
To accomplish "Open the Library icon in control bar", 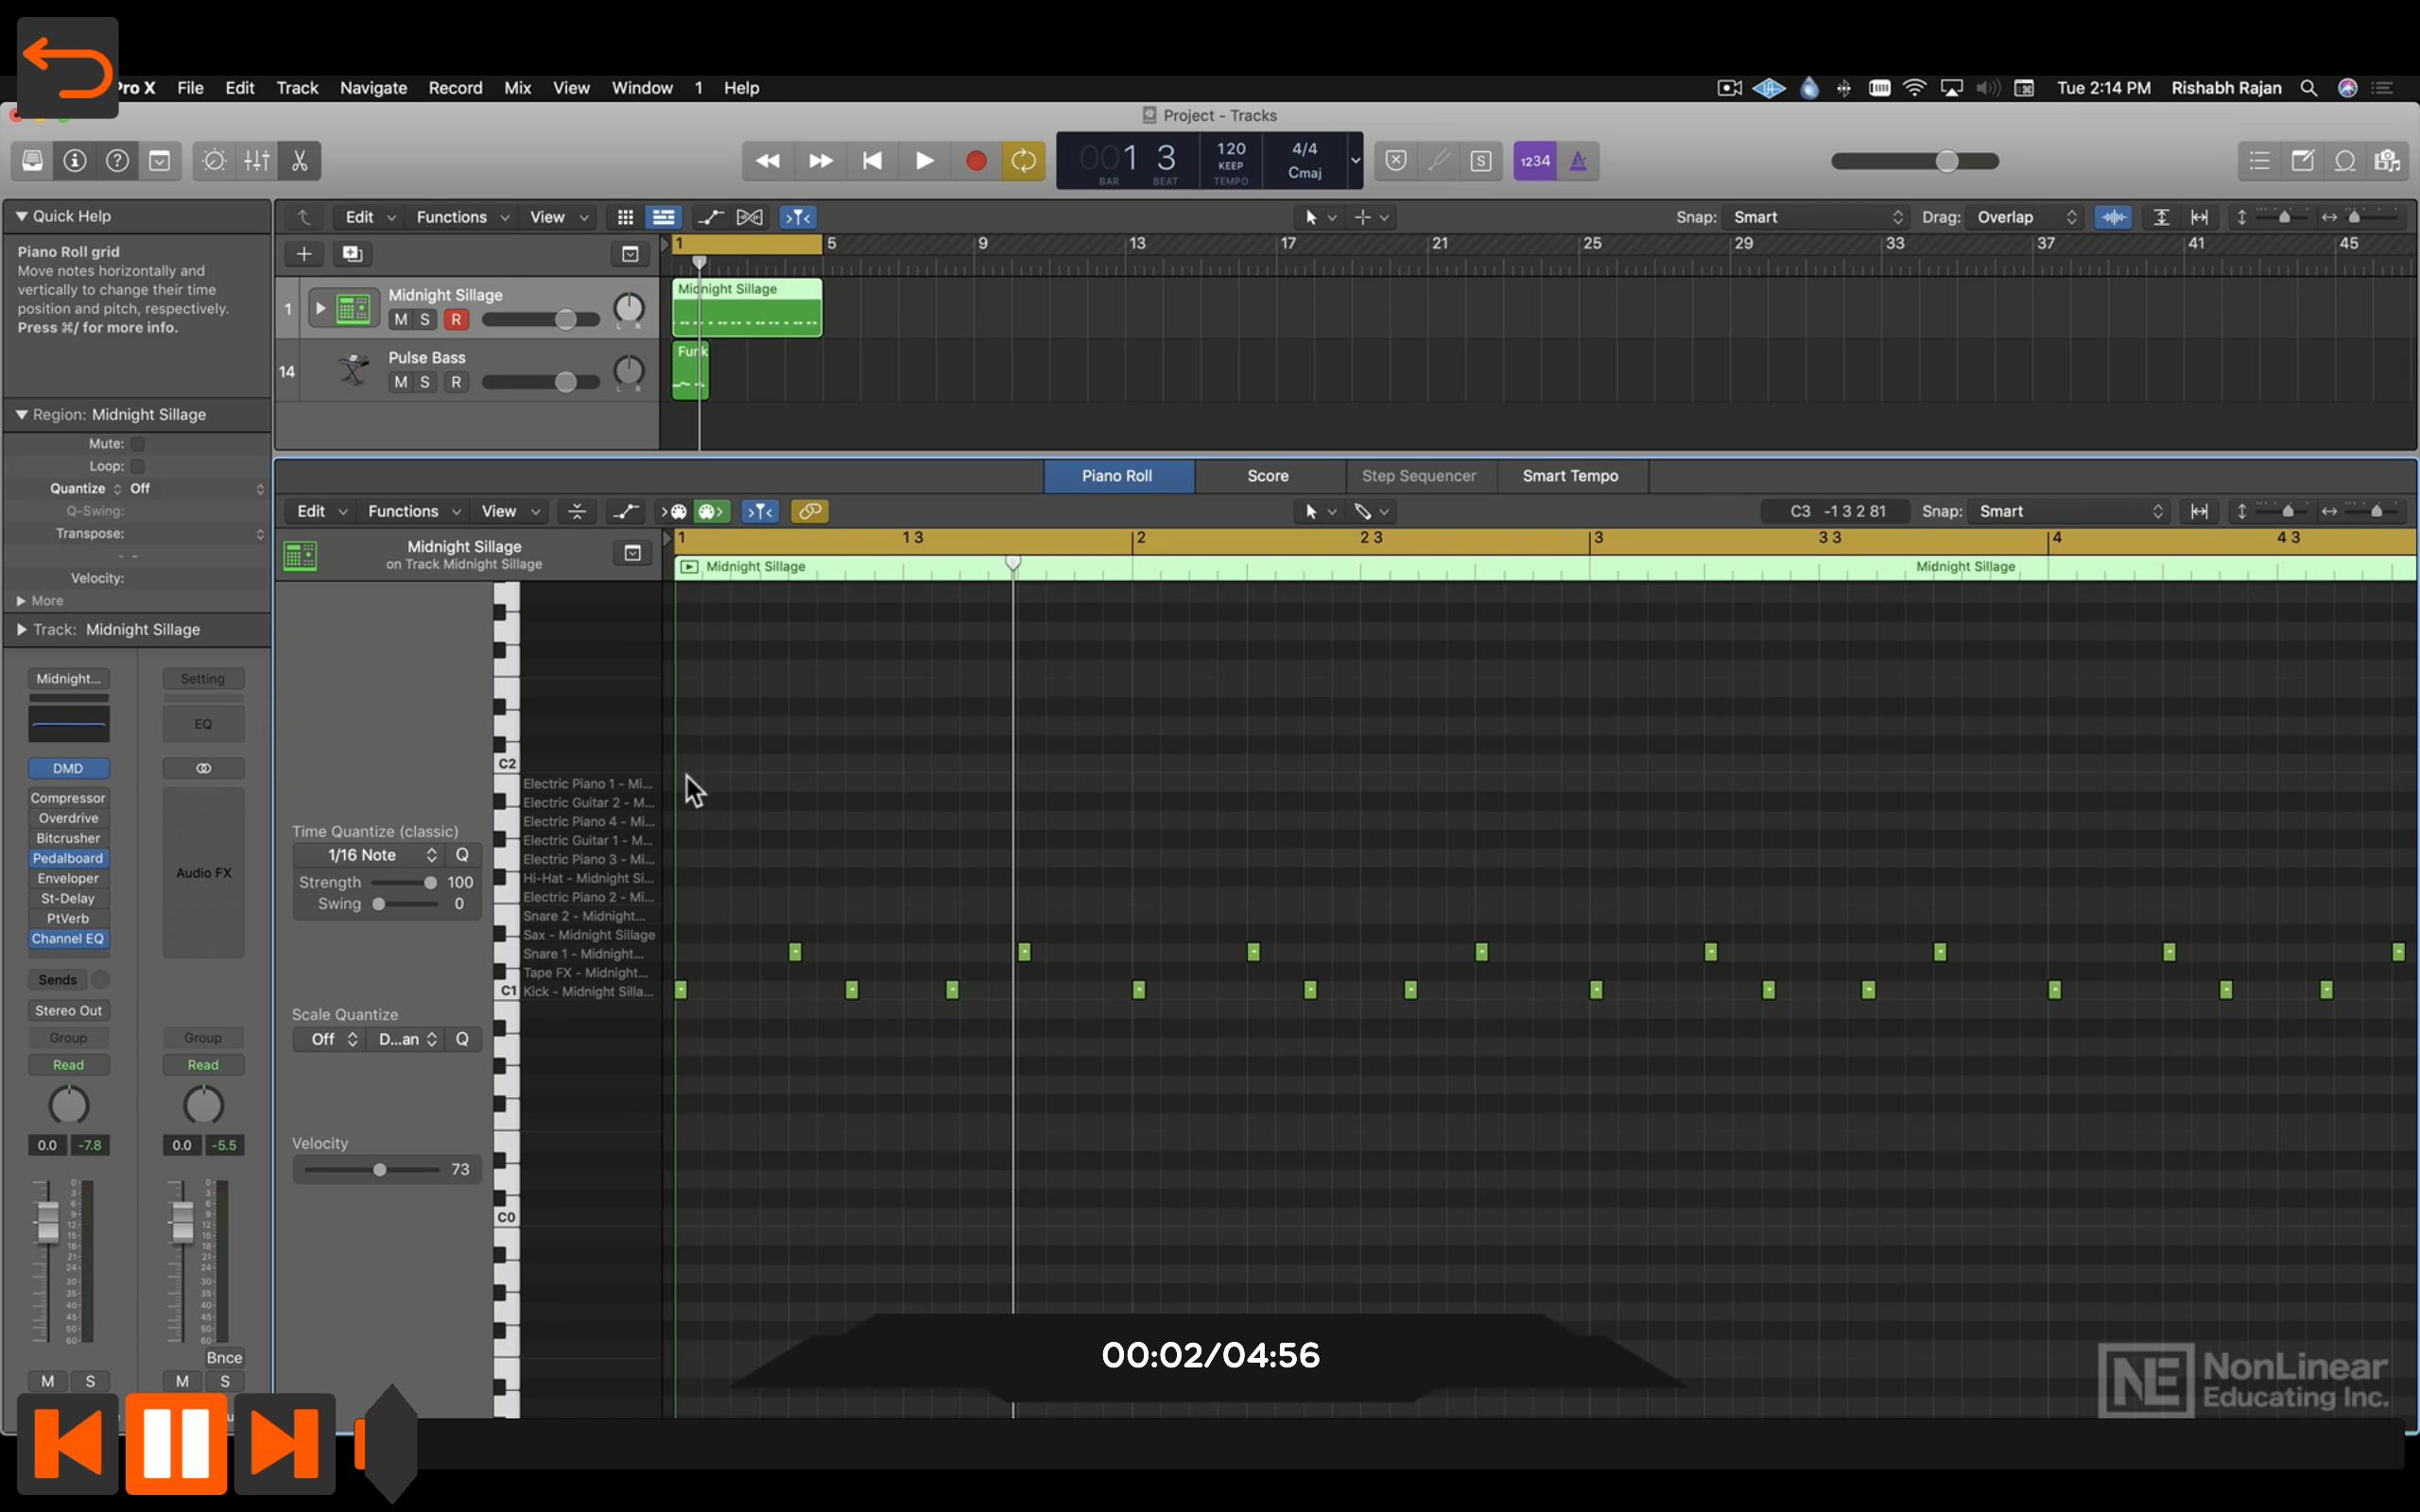I will tap(33, 161).
